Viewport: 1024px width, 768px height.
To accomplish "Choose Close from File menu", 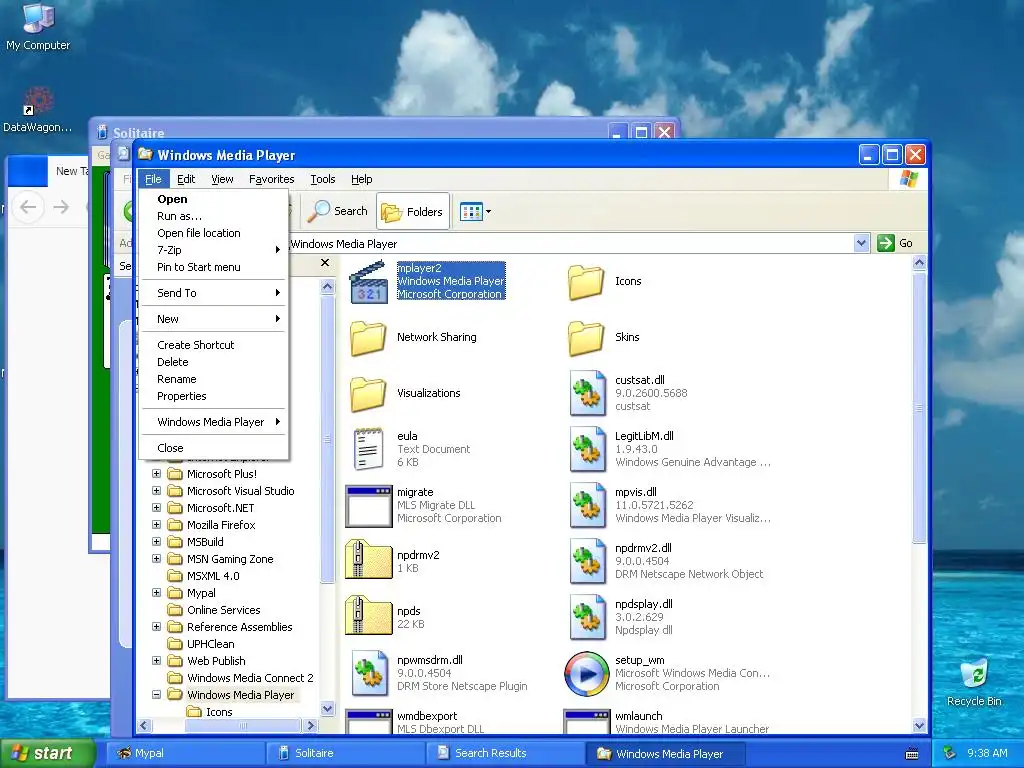I will point(214,448).
